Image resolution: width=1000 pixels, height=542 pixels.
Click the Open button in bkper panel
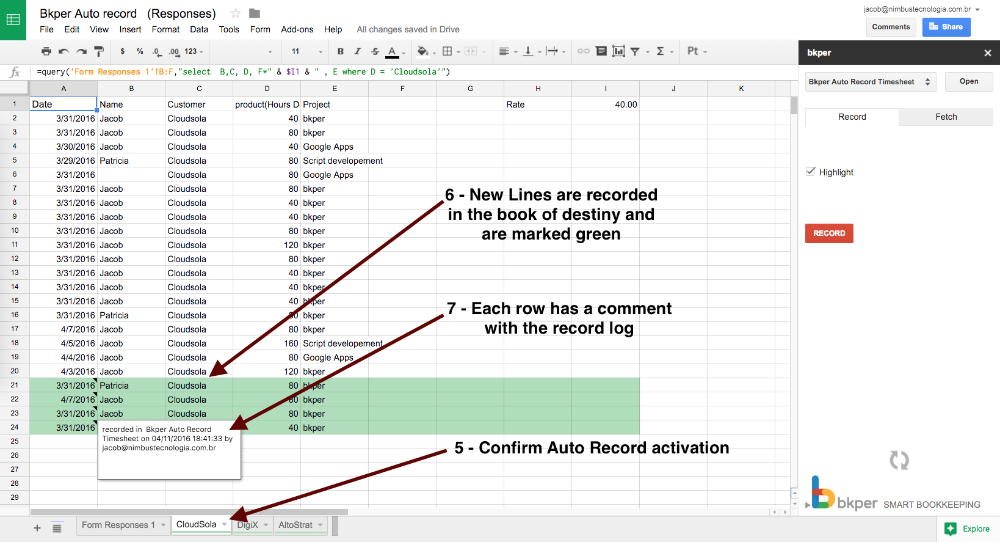point(969,82)
